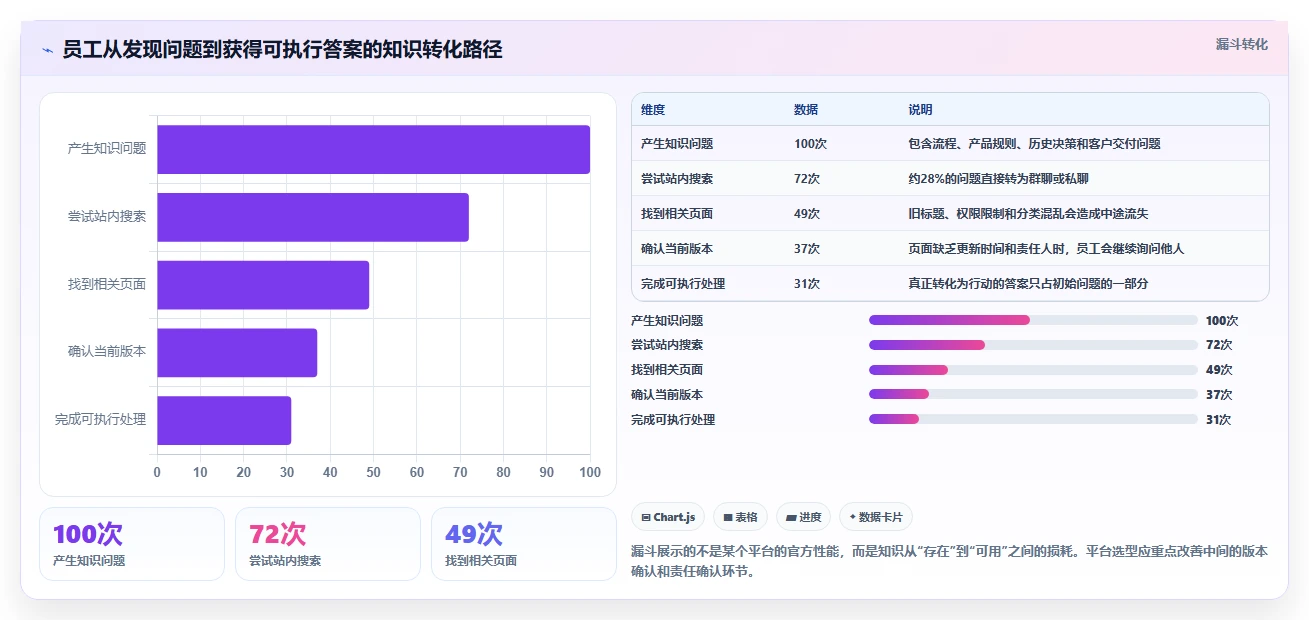This screenshot has width=1309, height=620.
Task: Open the 72次 尝试站内搜索 stat card
Action: (328, 544)
